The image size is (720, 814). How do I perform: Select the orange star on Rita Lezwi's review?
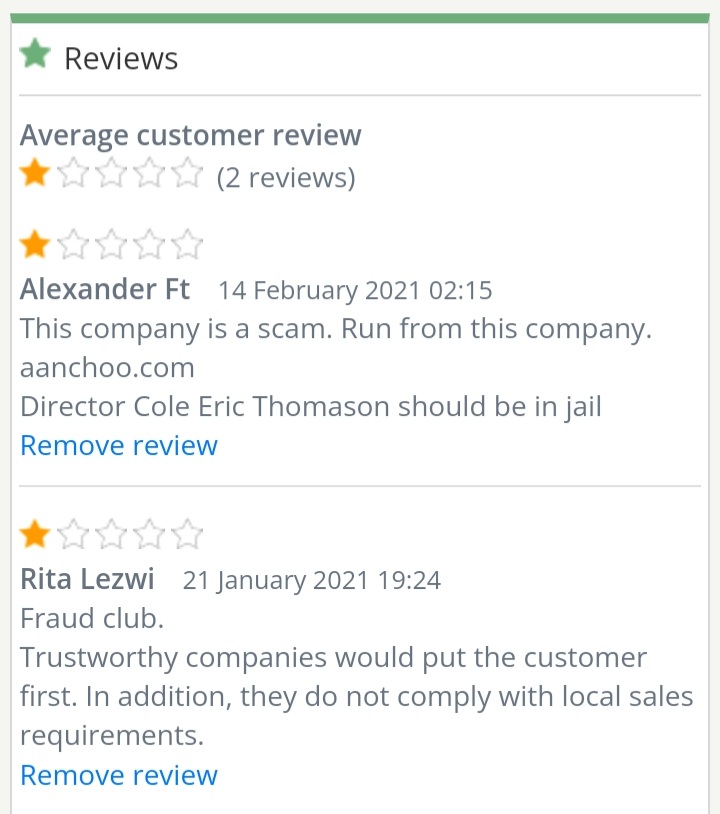pos(33,533)
